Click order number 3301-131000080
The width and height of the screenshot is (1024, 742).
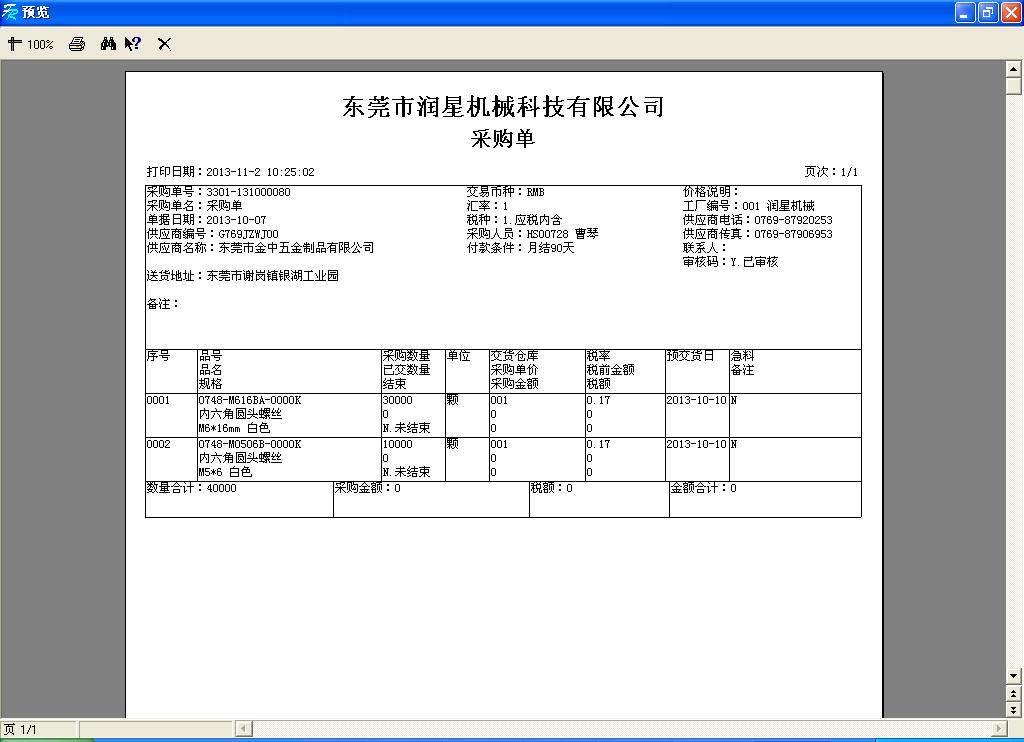[248, 192]
